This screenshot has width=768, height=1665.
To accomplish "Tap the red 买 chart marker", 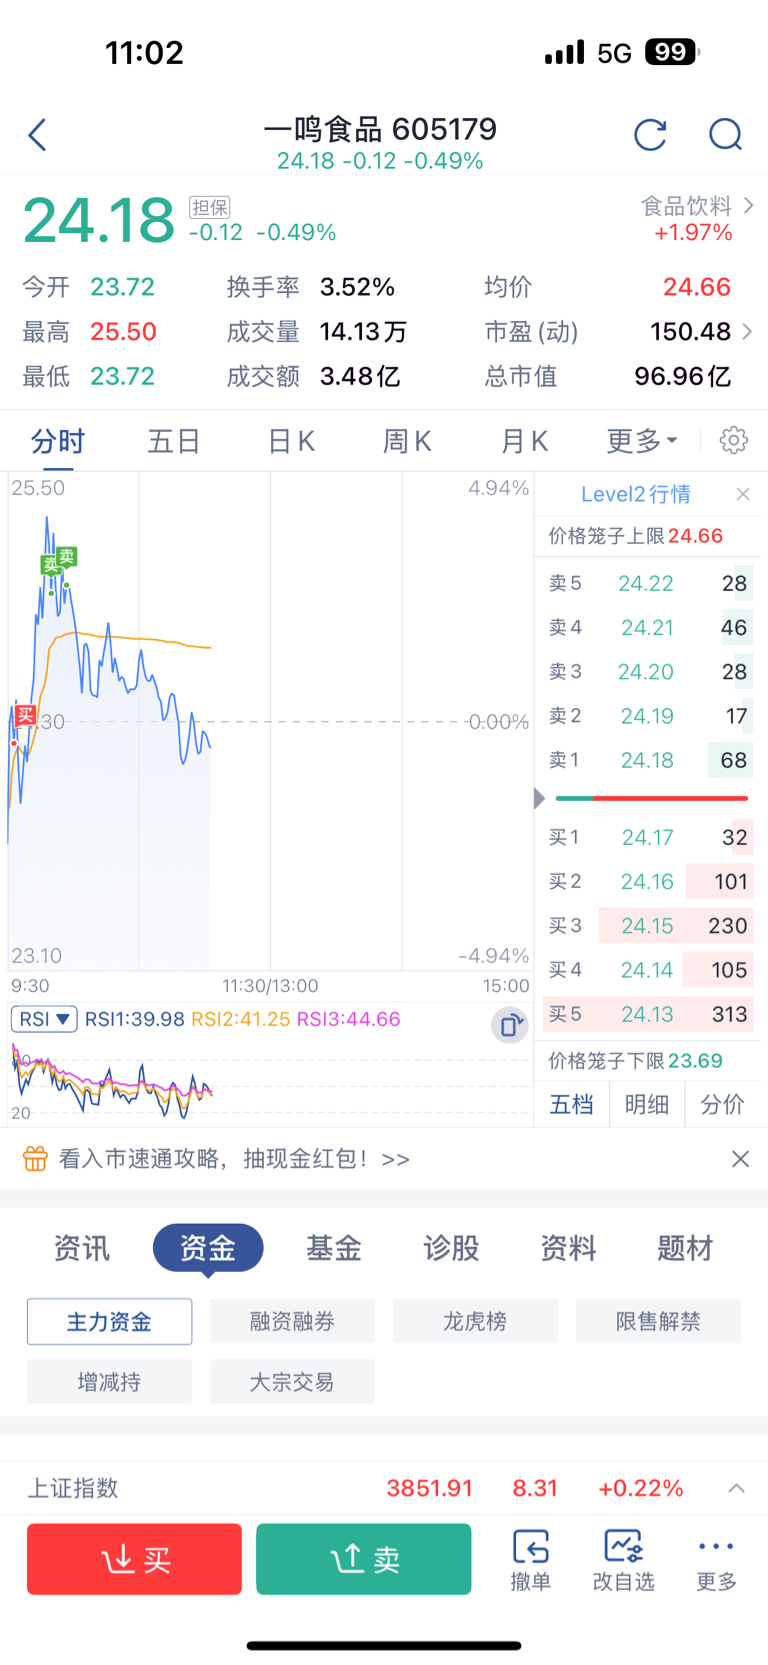I will tap(25, 715).
